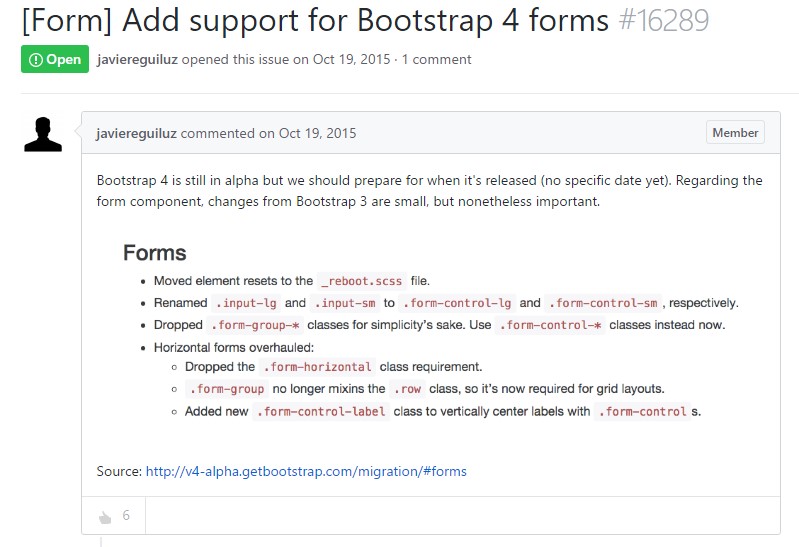
Task: Click the .form-control-sm code snippet
Action: 603,303
